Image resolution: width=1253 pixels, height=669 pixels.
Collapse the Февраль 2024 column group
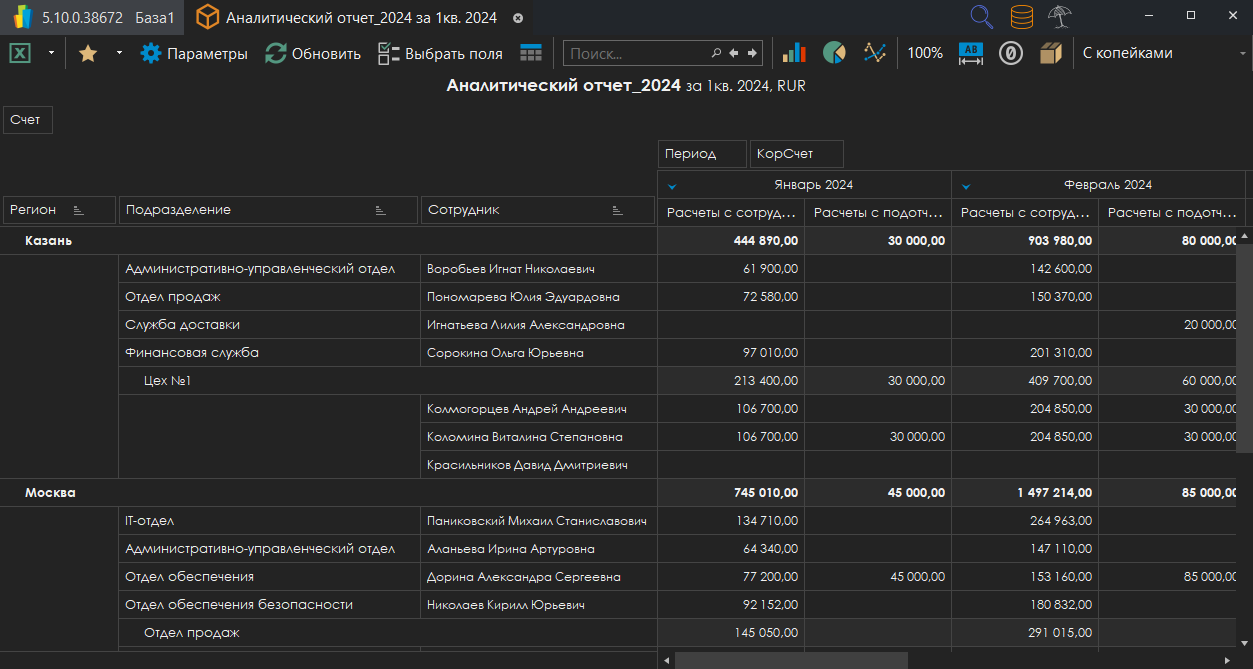[966, 185]
